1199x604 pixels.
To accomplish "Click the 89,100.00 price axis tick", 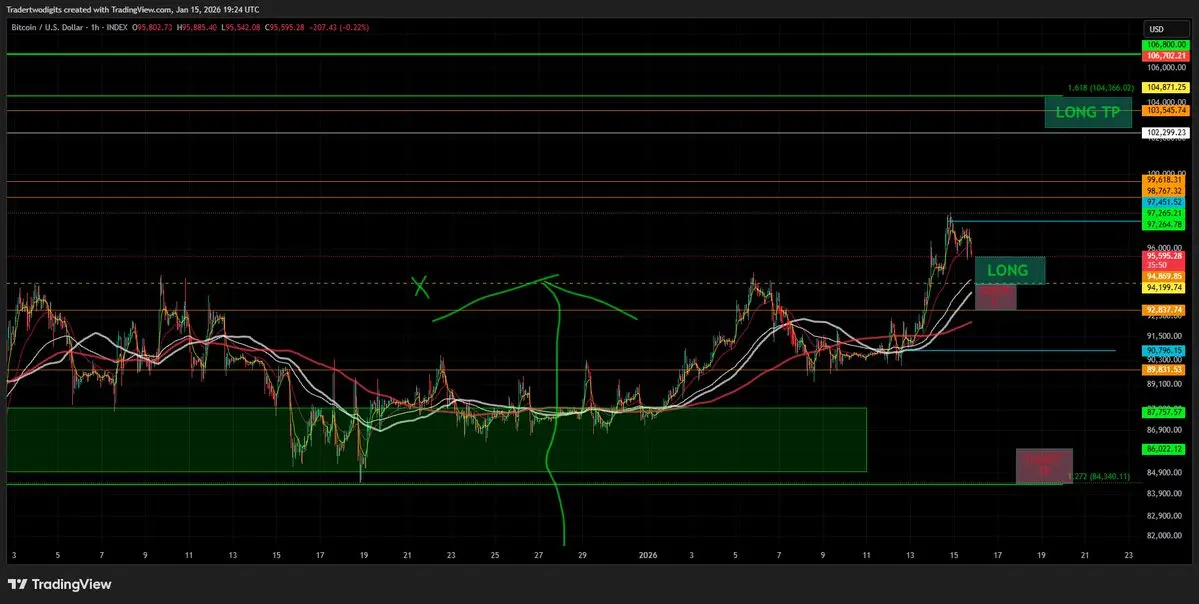I will click(1165, 384).
